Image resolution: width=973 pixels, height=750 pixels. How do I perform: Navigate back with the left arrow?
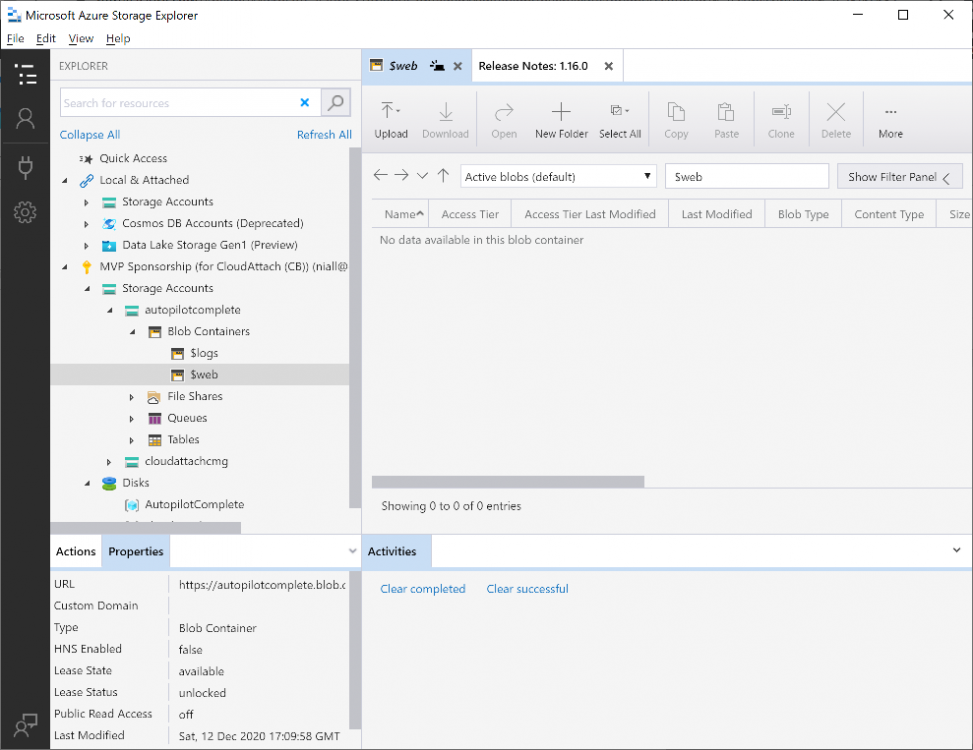click(x=380, y=176)
